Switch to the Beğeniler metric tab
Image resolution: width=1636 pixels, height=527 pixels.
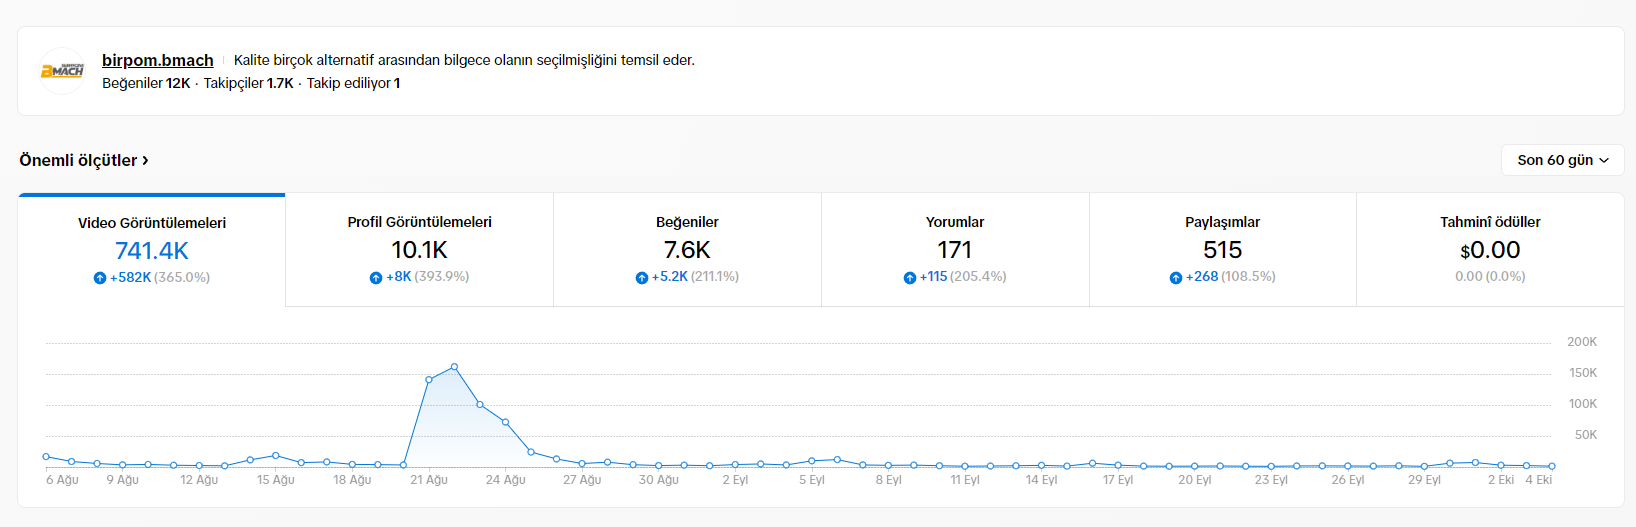point(687,250)
